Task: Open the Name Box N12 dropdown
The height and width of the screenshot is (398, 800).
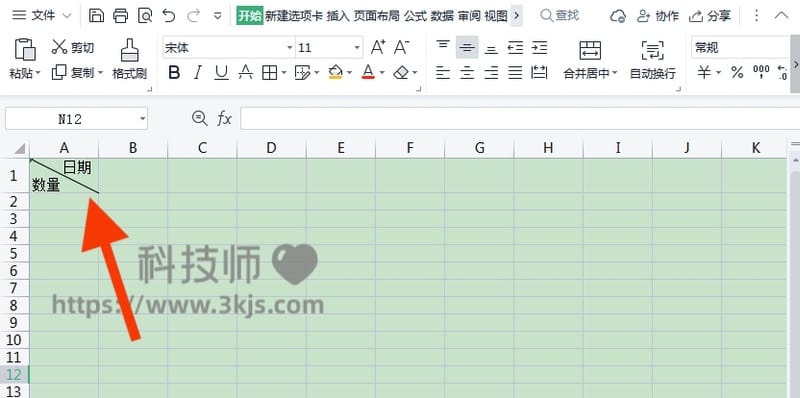Action: tap(142, 119)
